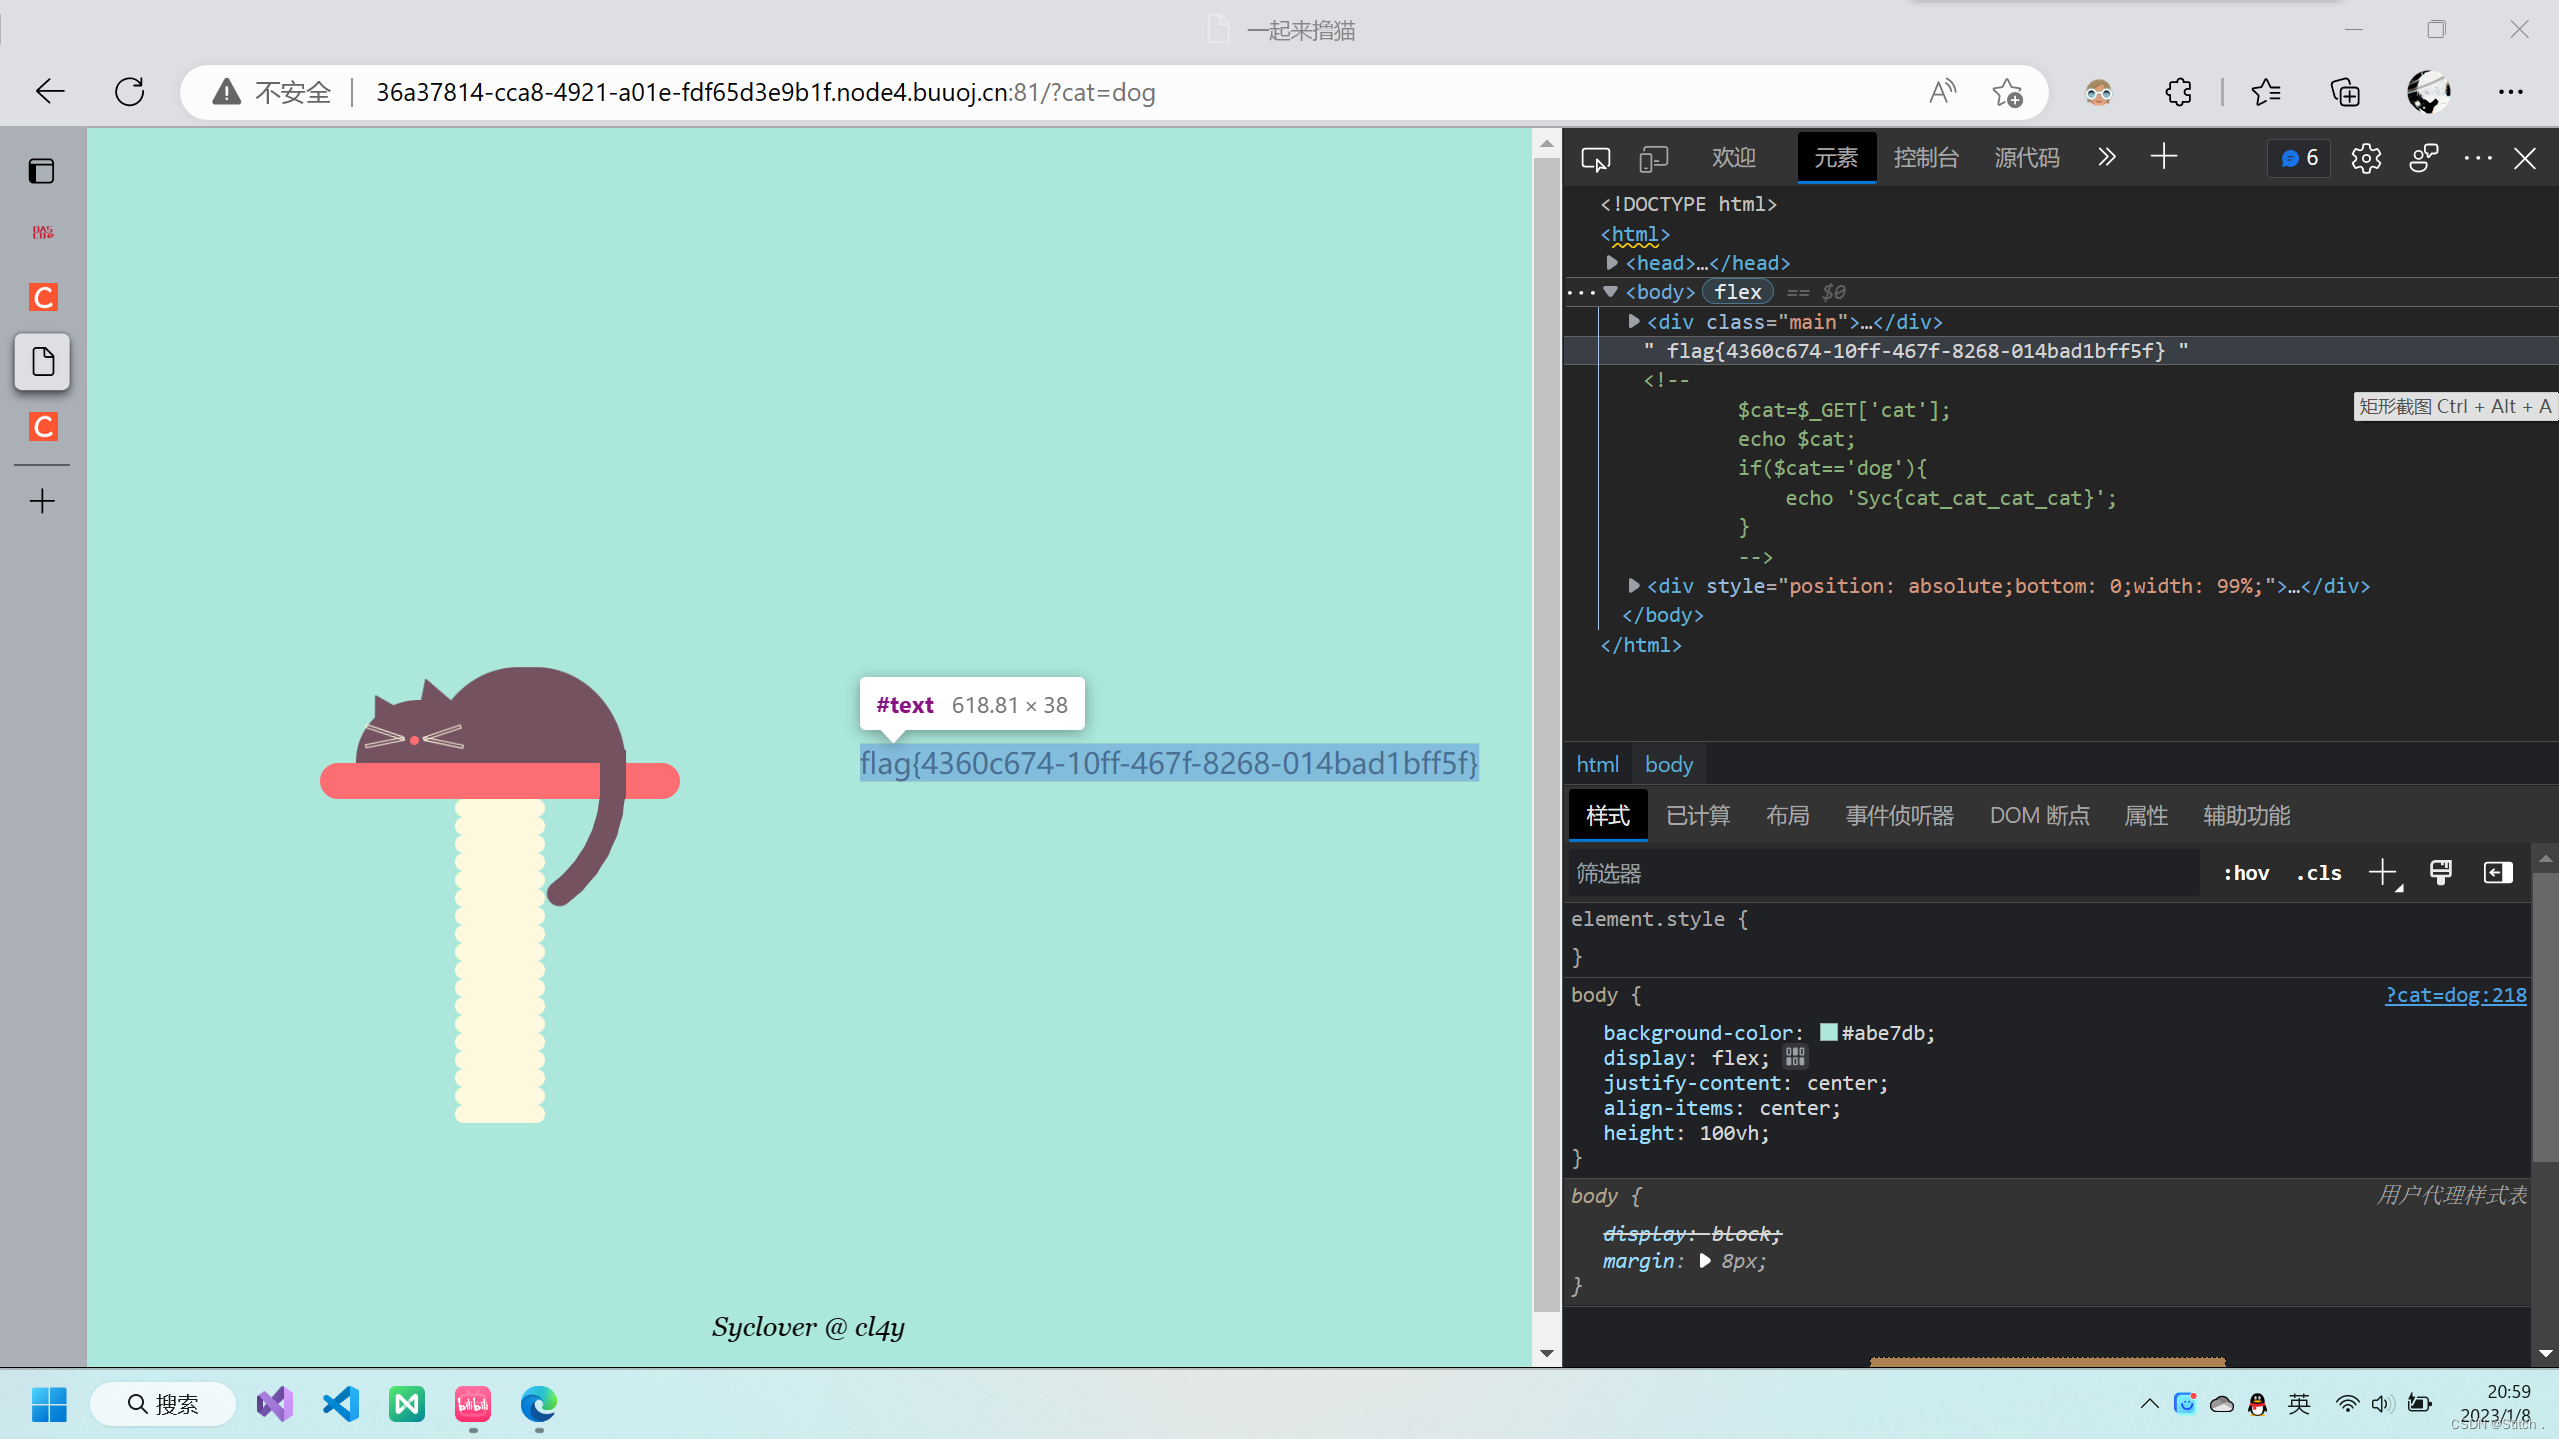Click the inspect element picker icon
Image resolution: width=2559 pixels, height=1439 pixels.
[x=1595, y=158]
